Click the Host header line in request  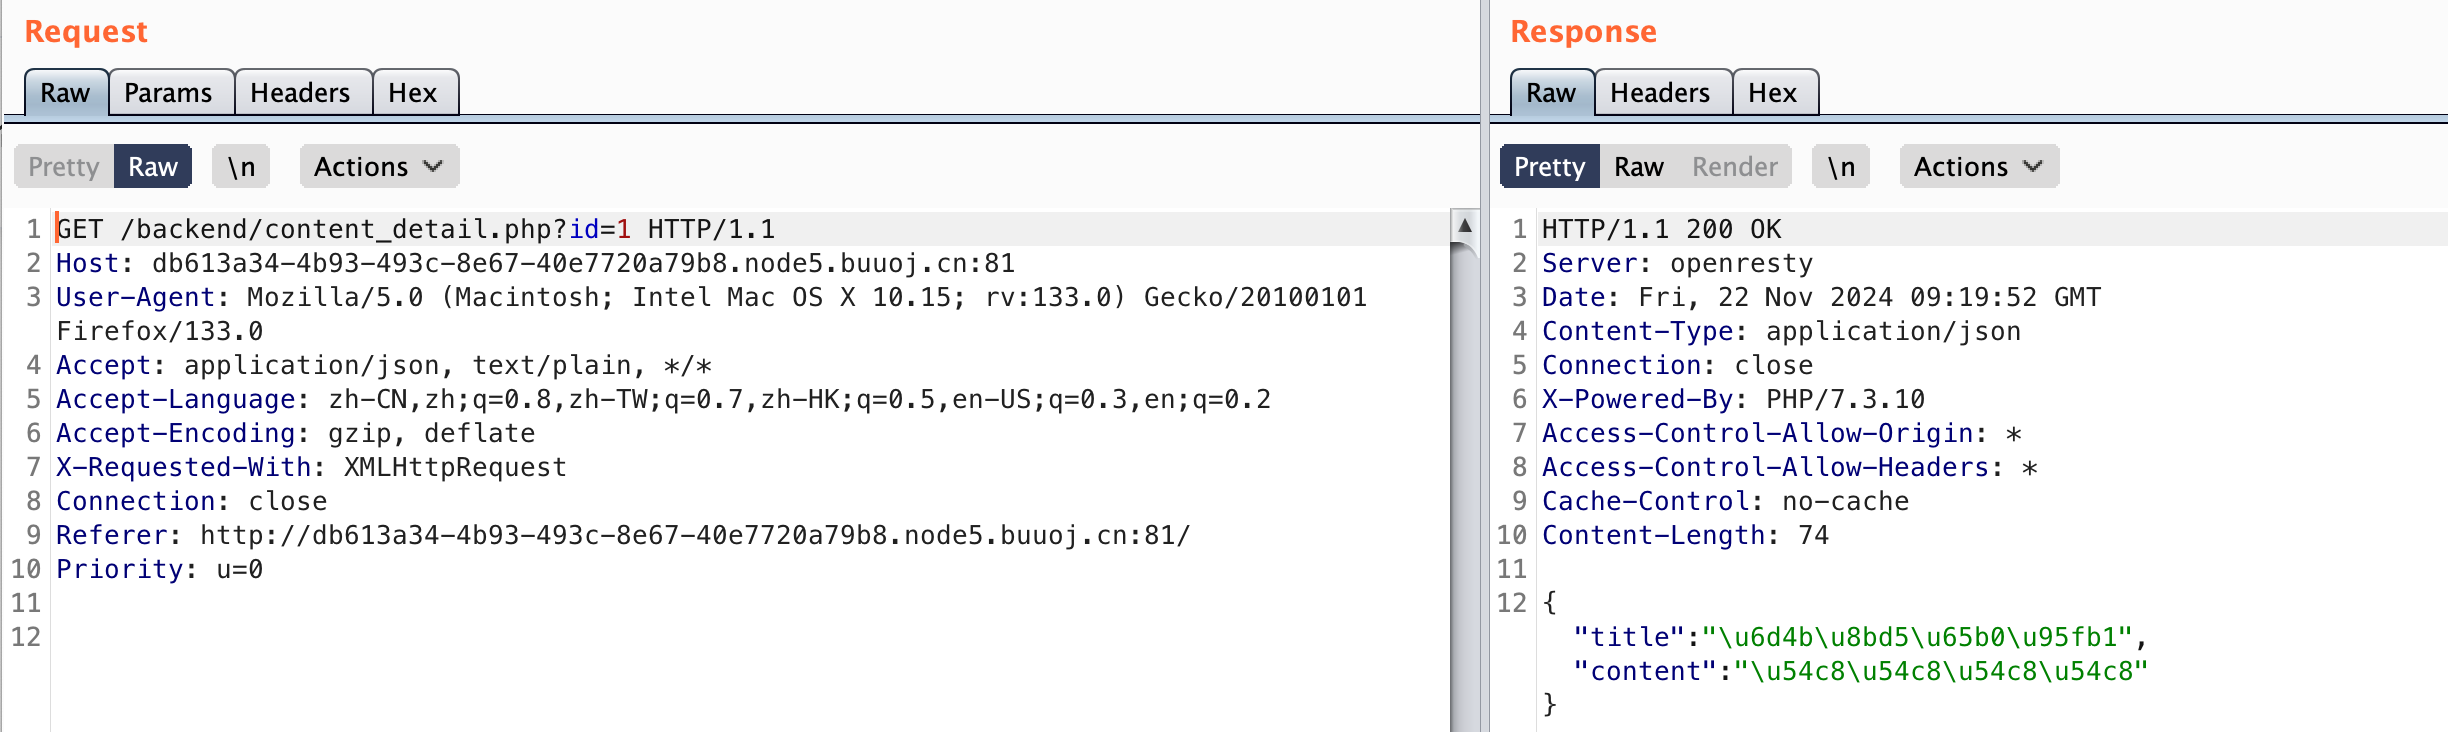[535, 264]
